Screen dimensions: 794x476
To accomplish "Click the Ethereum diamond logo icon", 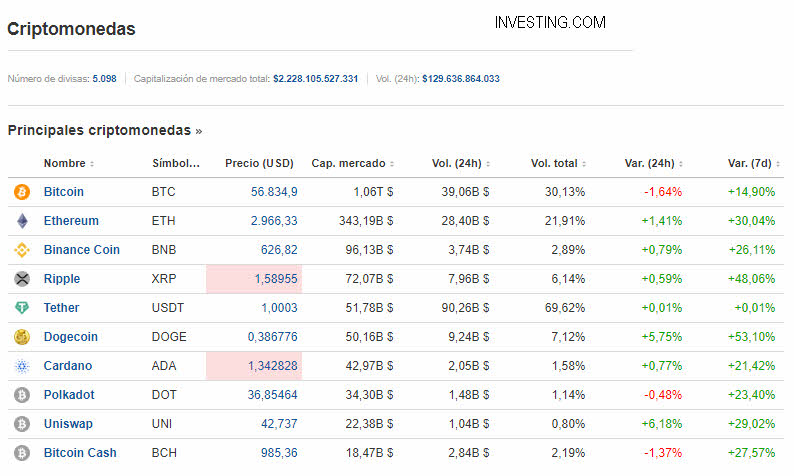I will tap(22, 221).
